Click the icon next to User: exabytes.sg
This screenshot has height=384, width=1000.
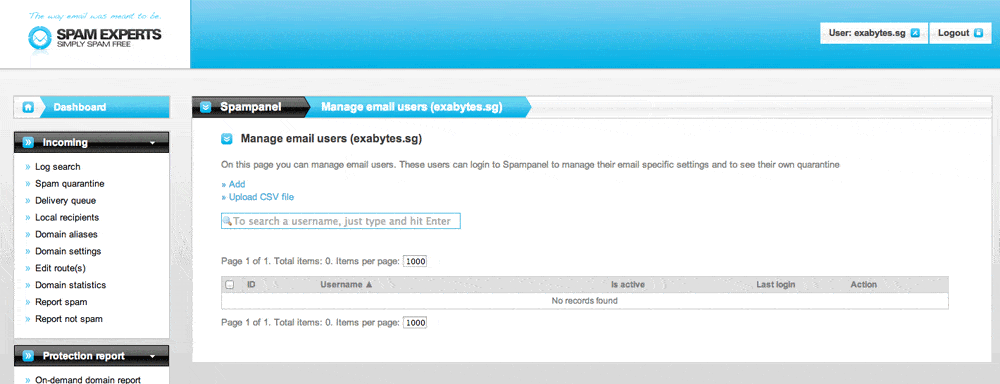click(x=915, y=33)
